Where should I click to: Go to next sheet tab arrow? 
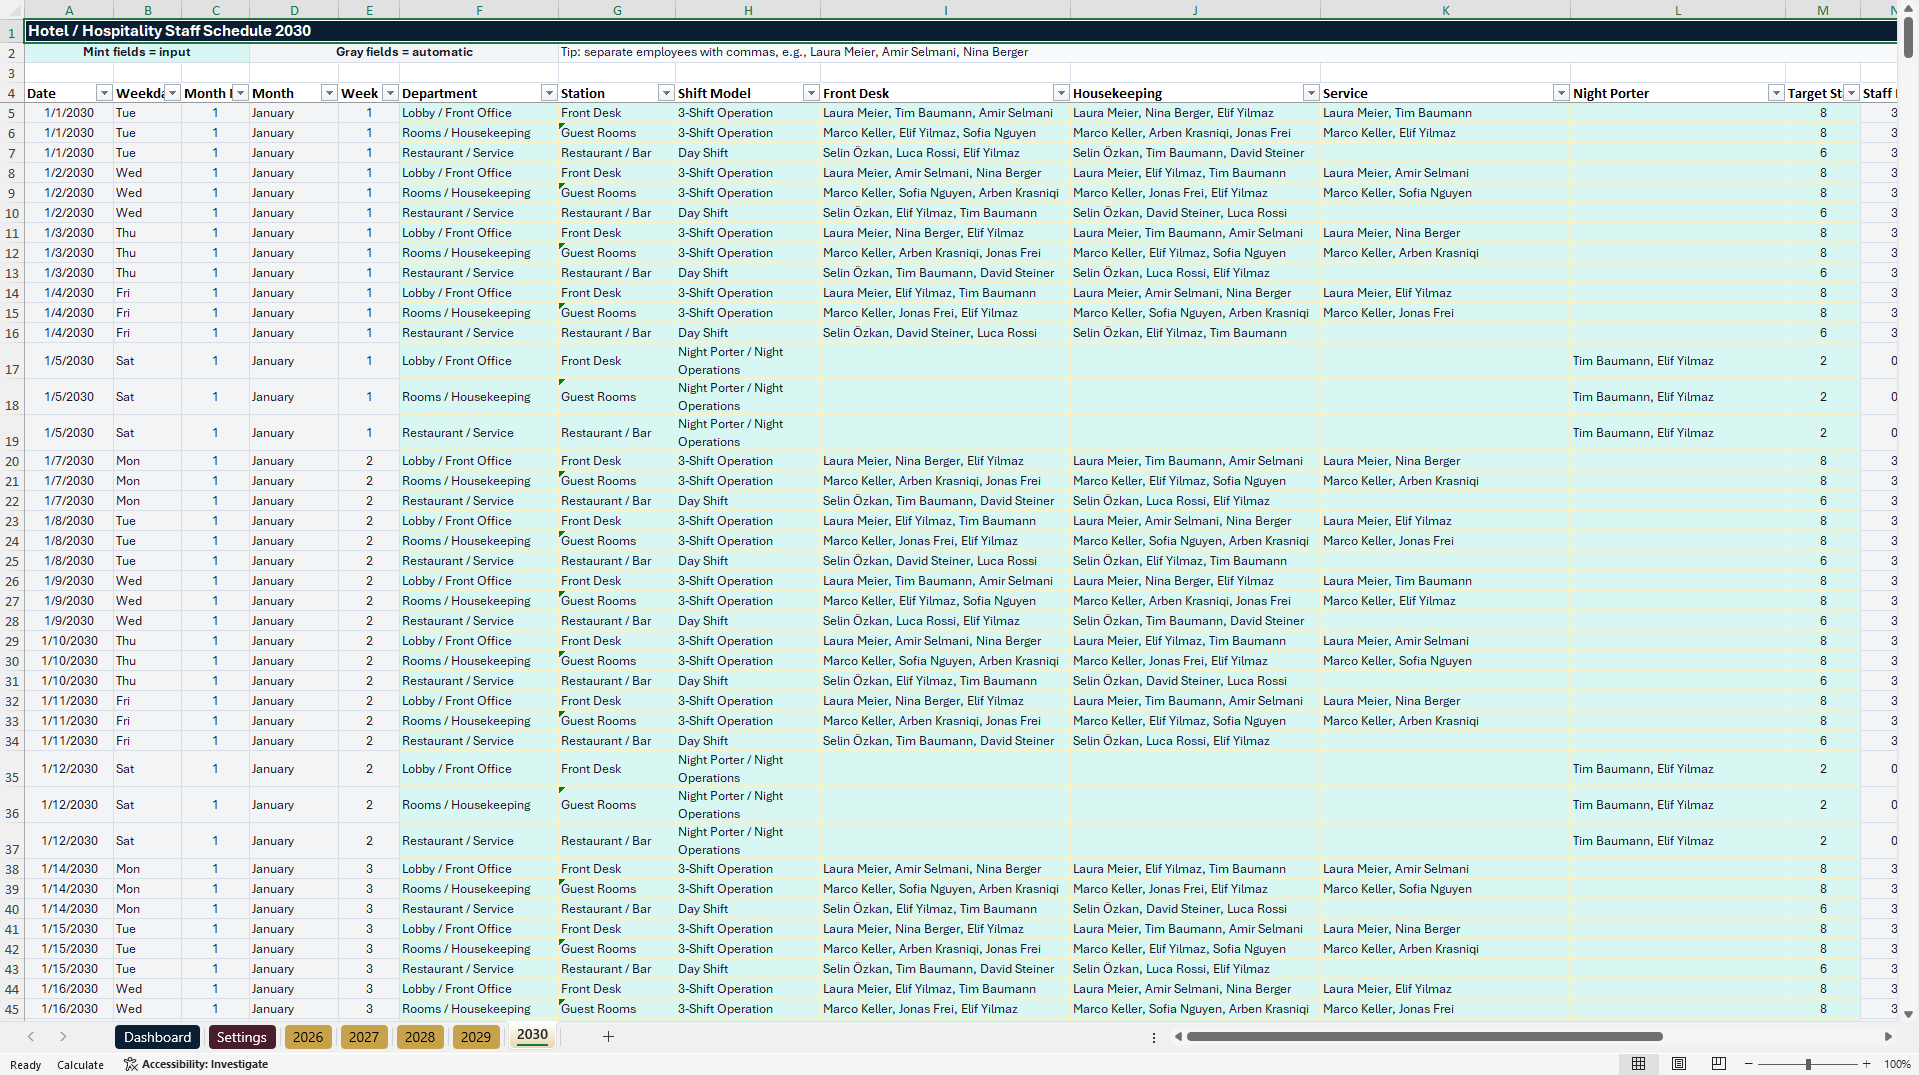click(x=63, y=1037)
